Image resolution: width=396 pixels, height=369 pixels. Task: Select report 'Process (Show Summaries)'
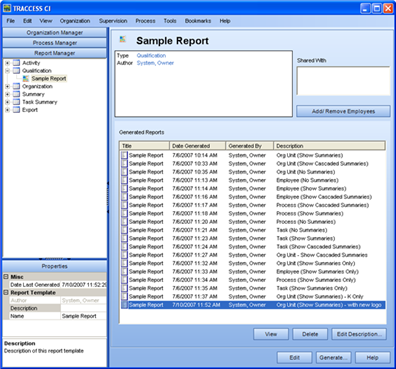pyautogui.click(x=253, y=213)
